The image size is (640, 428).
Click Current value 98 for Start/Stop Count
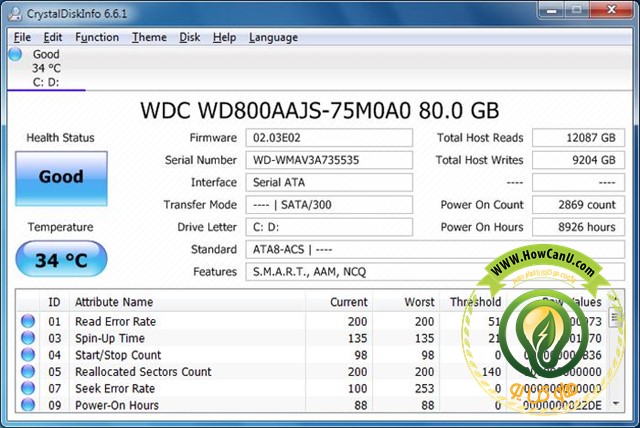(361, 355)
